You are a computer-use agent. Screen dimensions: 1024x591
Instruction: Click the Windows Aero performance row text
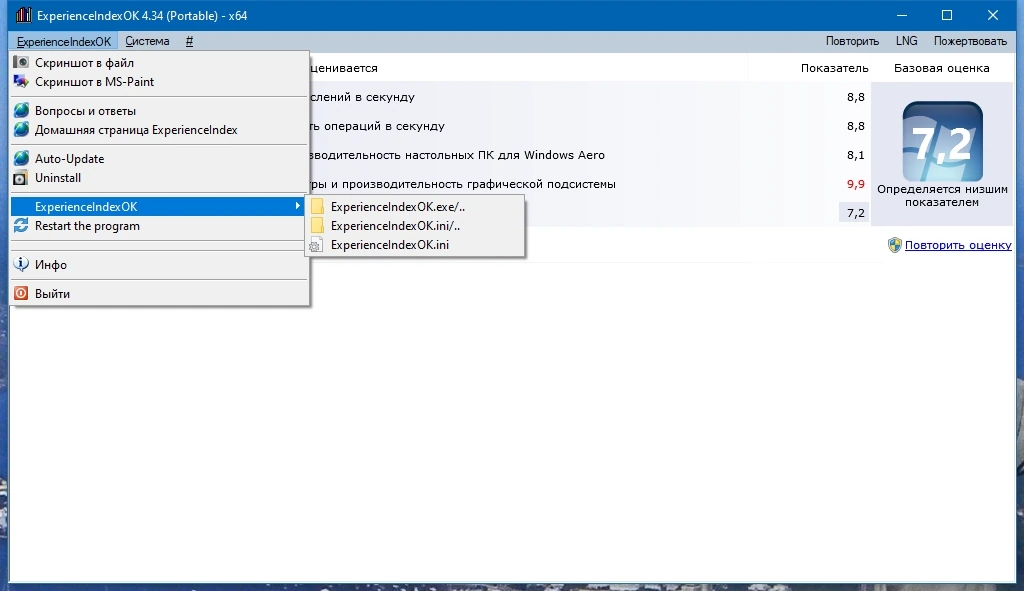point(457,155)
